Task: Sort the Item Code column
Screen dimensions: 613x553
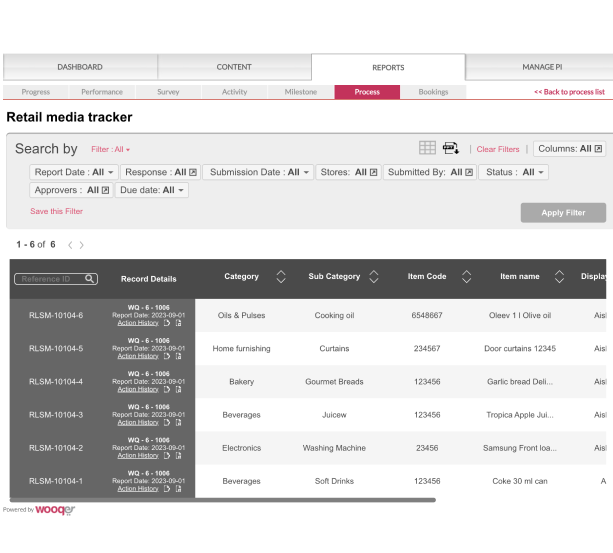Action: coord(466,277)
